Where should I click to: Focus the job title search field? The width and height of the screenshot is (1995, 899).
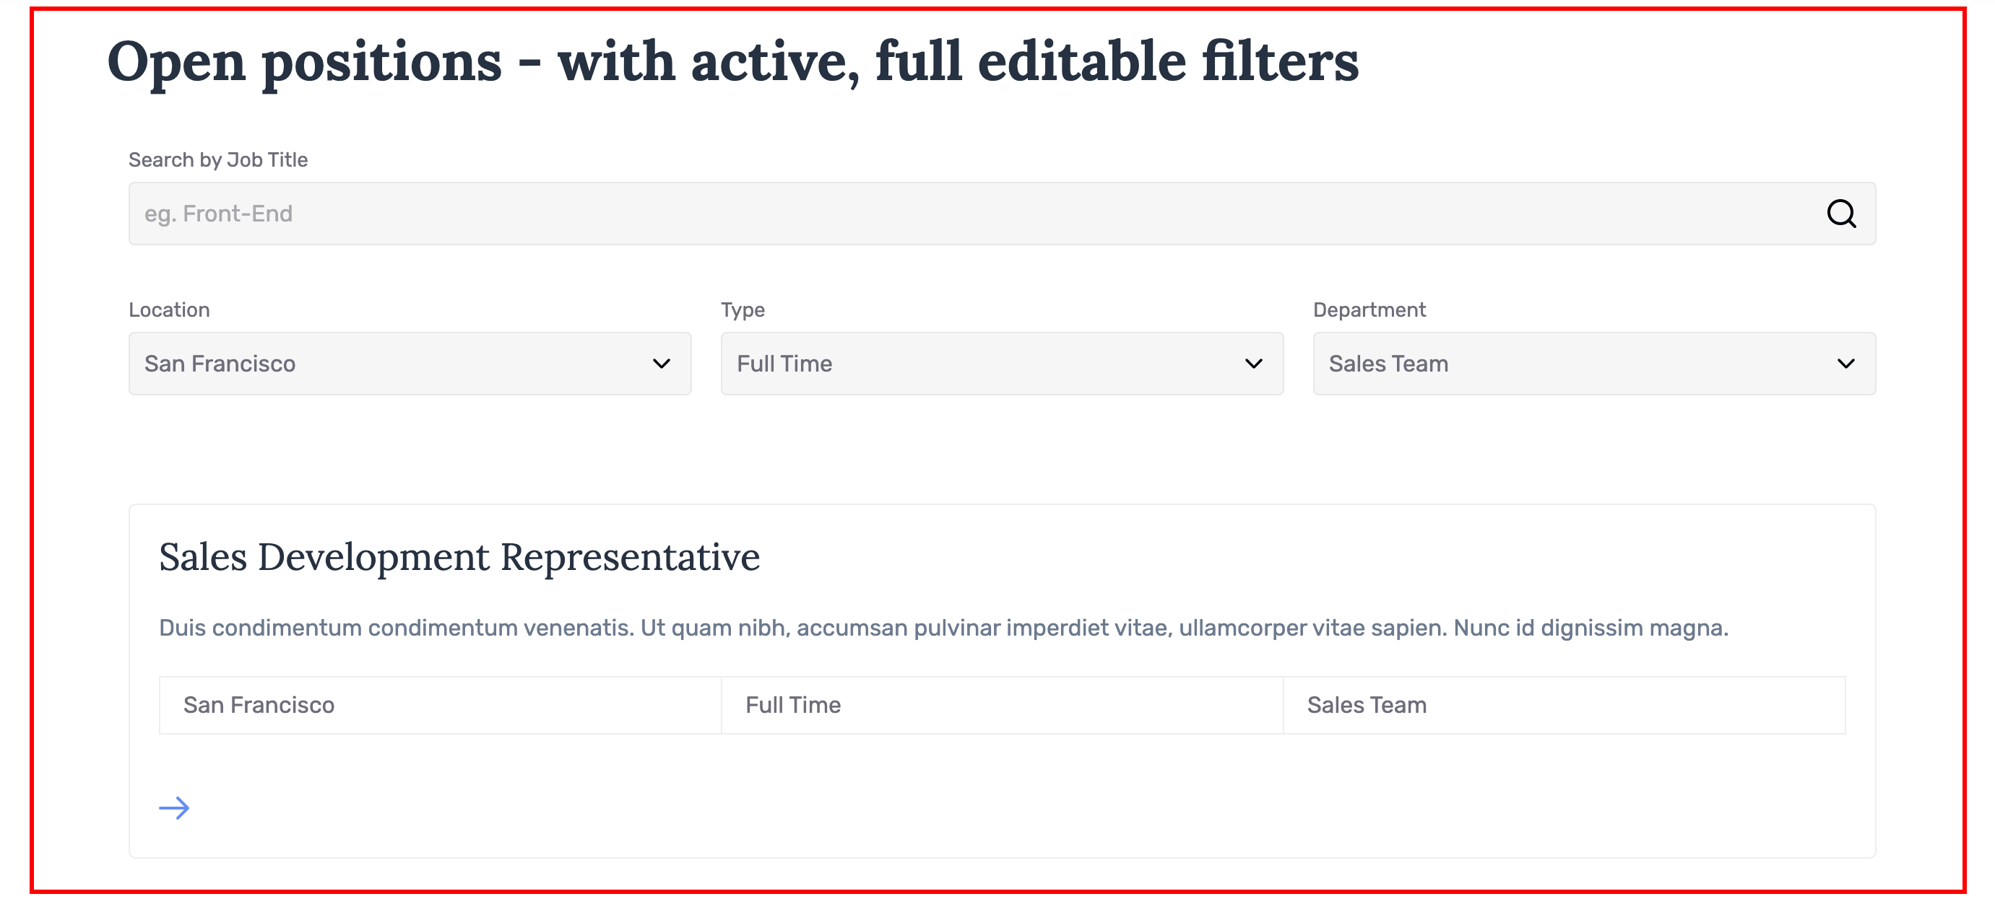pyautogui.click(x=1002, y=214)
